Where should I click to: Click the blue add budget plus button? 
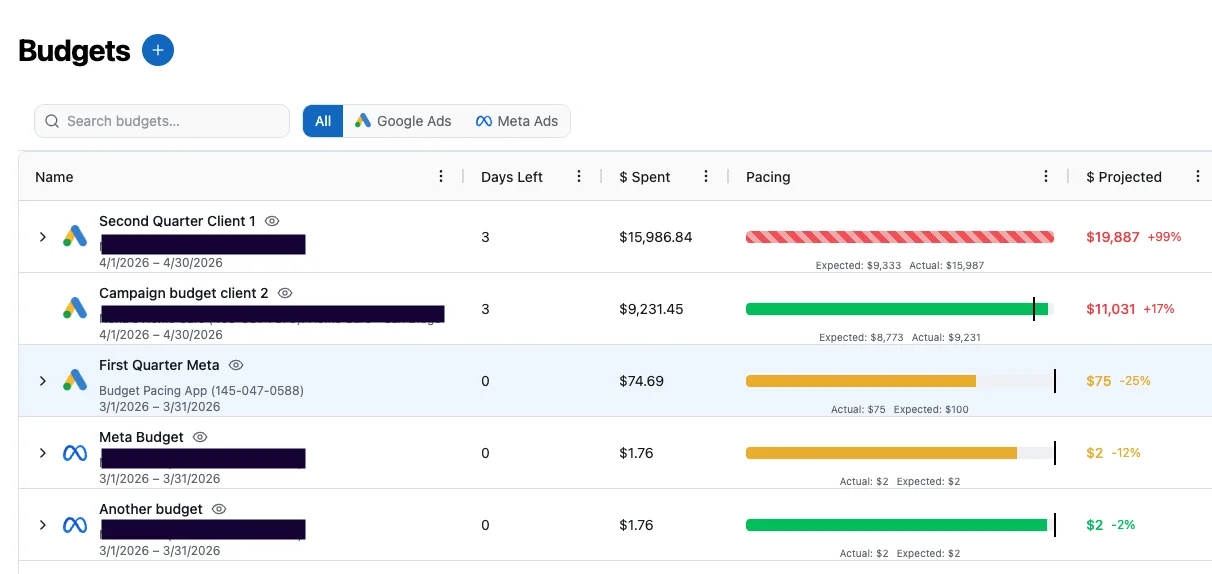coord(158,50)
